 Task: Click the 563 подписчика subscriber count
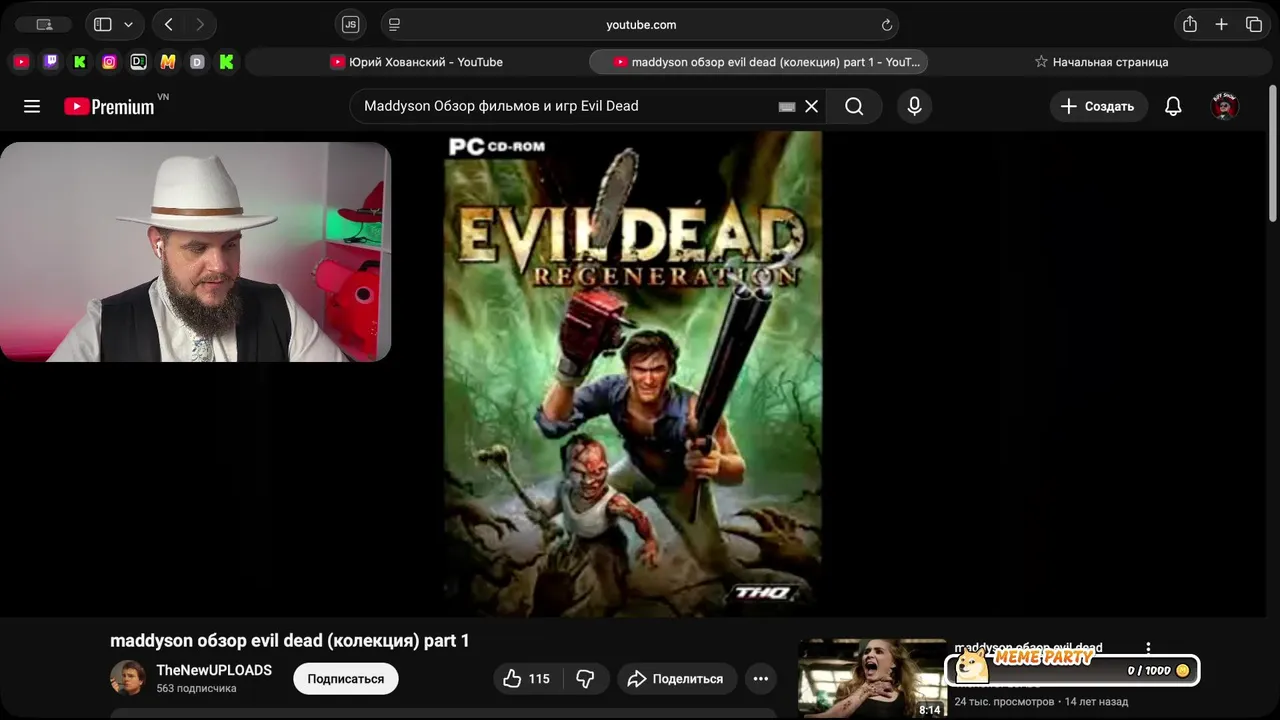point(196,689)
